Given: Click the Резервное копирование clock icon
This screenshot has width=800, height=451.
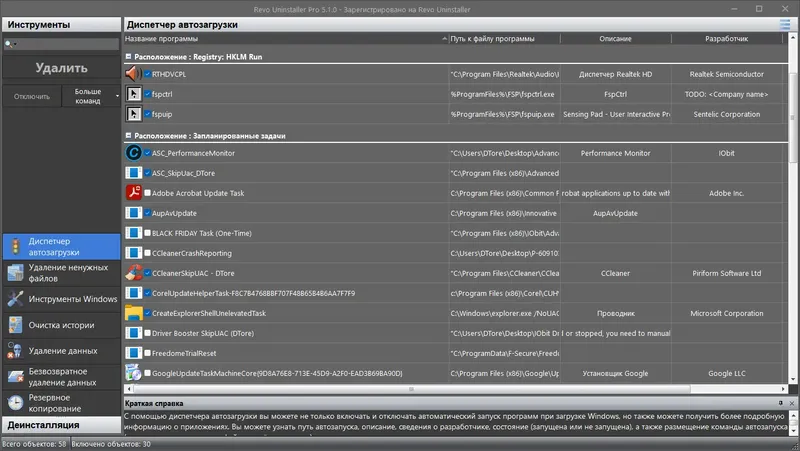Looking at the screenshot, I should pos(15,403).
